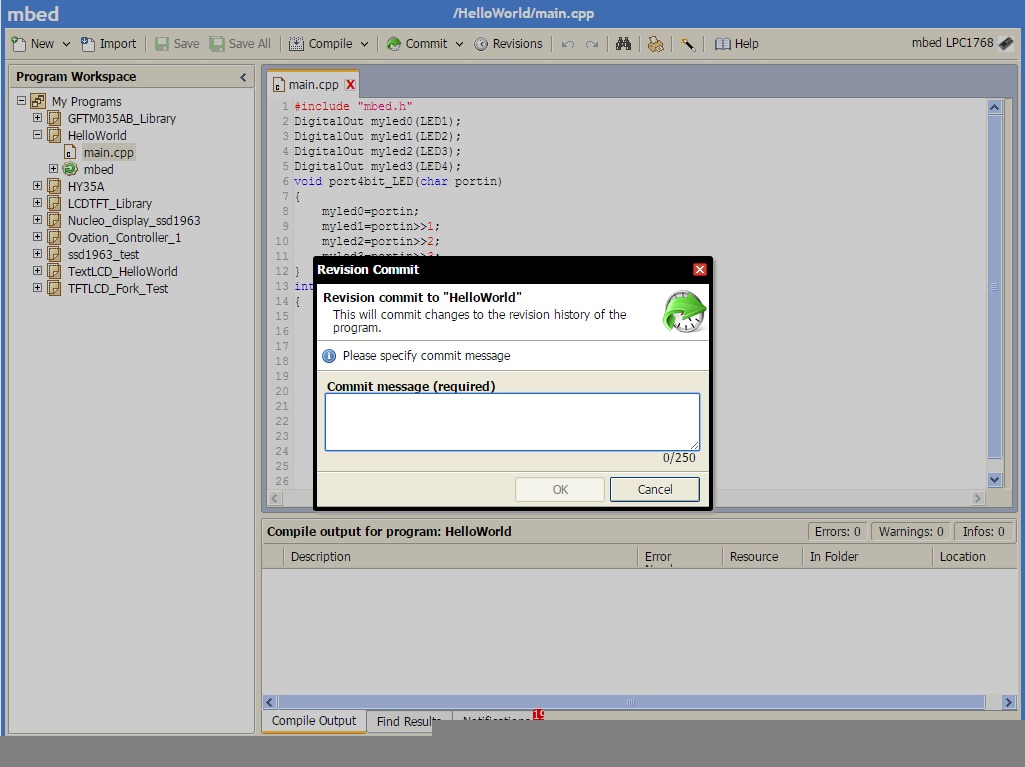
Task: Open the Commit dropdown arrow
Action: pyautogui.click(x=459, y=44)
